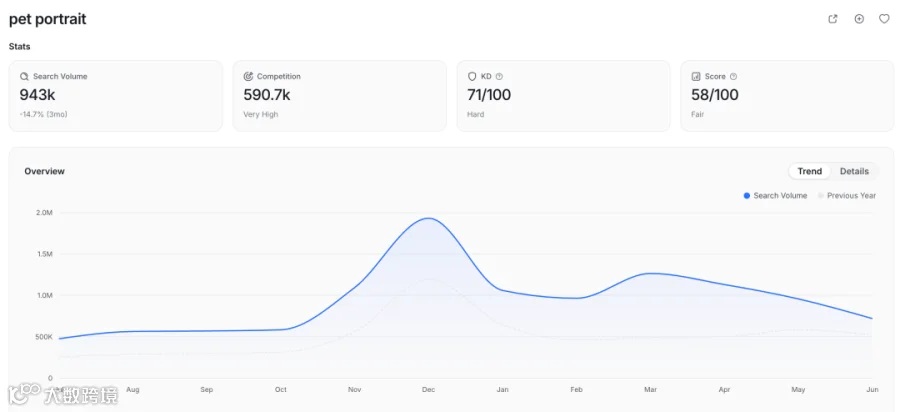Open keyword in external link icon

point(833,19)
